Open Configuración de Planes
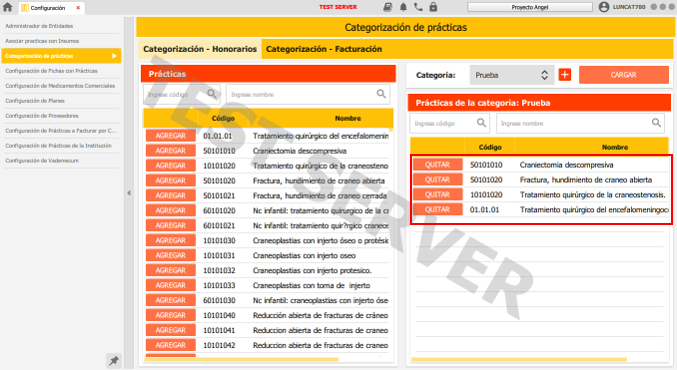The height and width of the screenshot is (370, 677). tap(60, 101)
